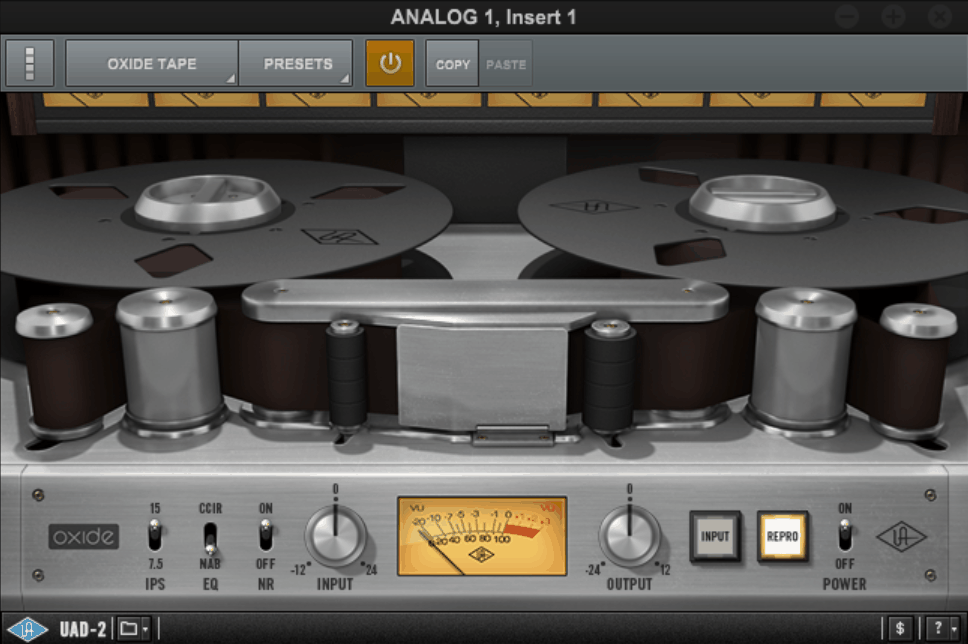Viewport: 968px width, 644px height.
Task: Click the oxide logo badge
Action: (x=84, y=537)
